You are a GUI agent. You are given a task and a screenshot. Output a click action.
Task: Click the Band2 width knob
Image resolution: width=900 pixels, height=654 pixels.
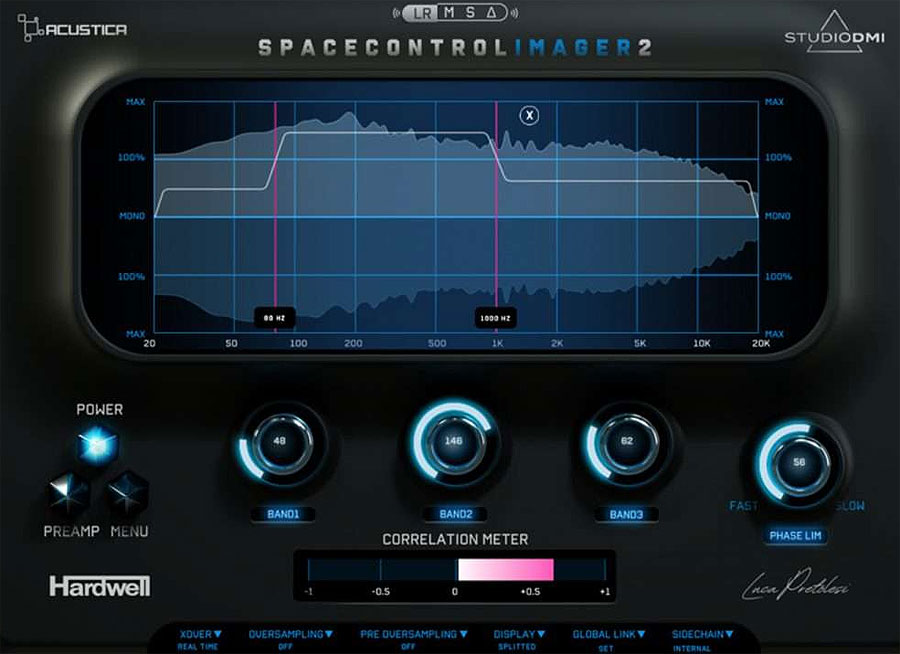453,441
